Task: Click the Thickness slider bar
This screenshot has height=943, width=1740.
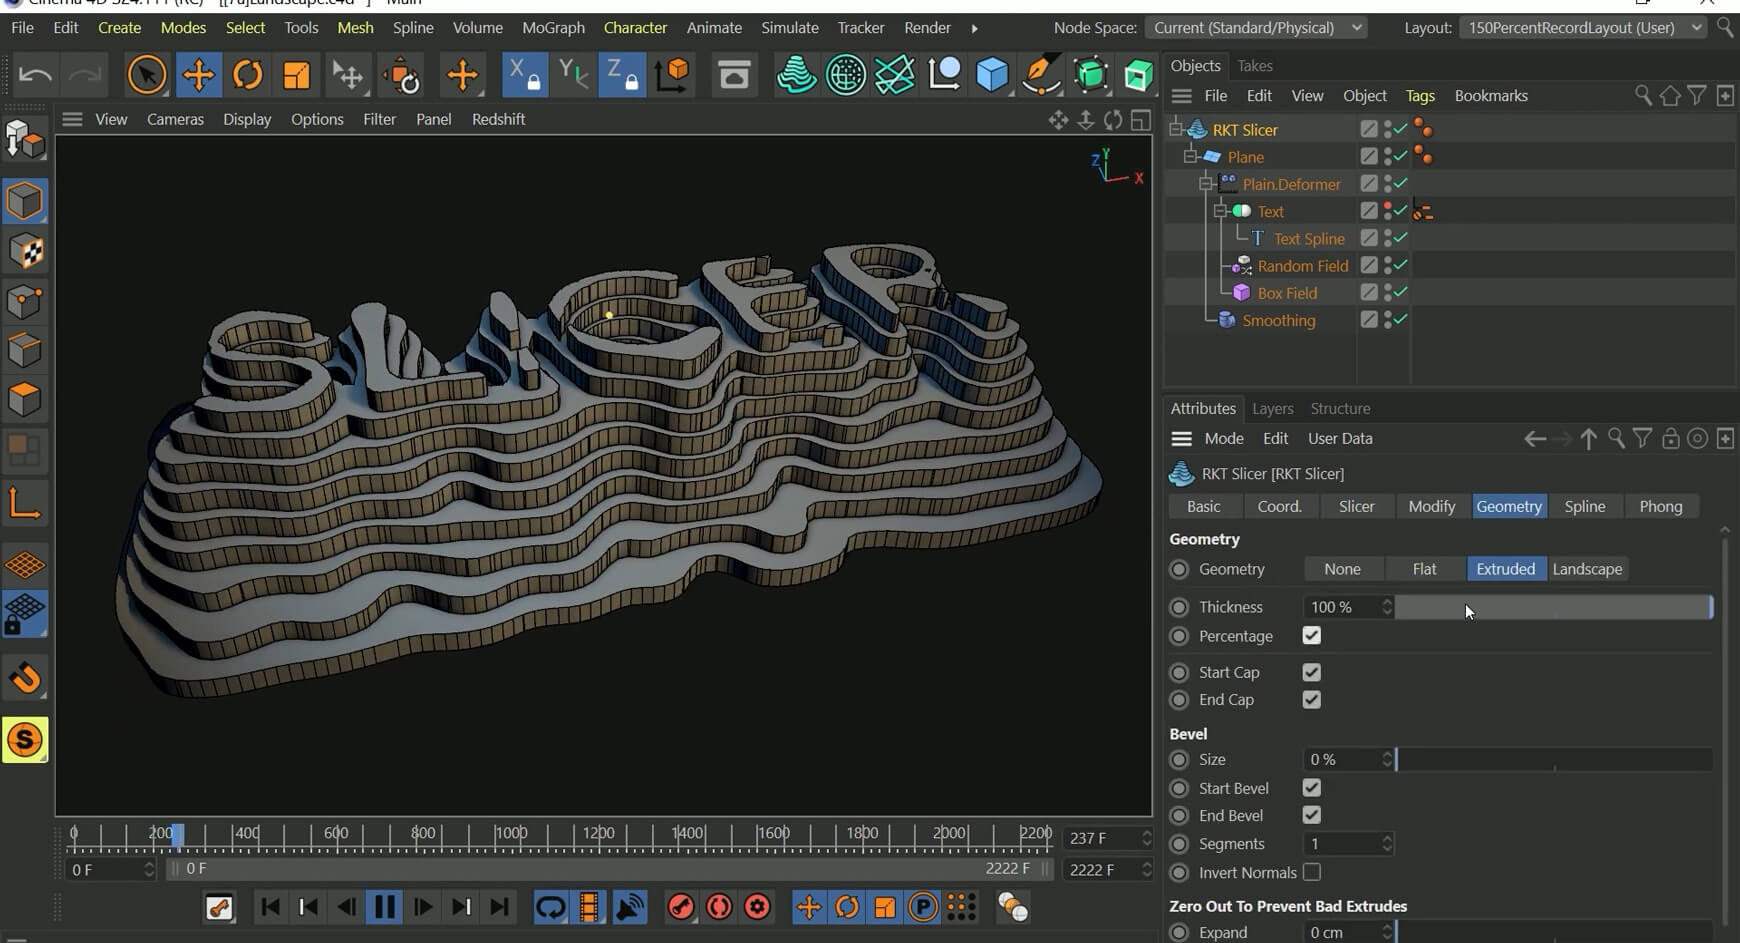Action: [1554, 607]
